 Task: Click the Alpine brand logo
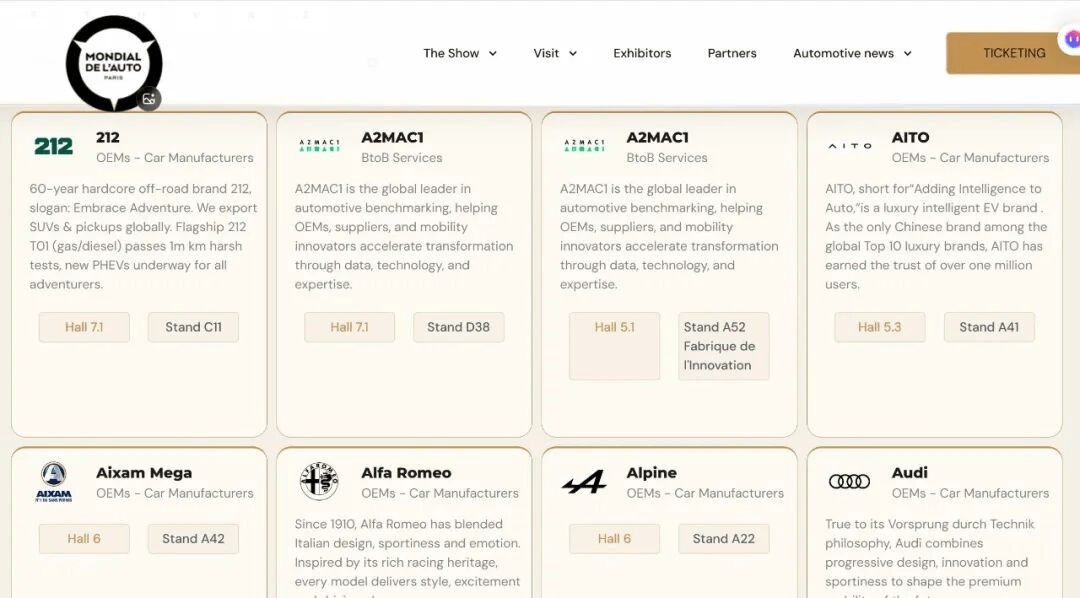tap(584, 482)
